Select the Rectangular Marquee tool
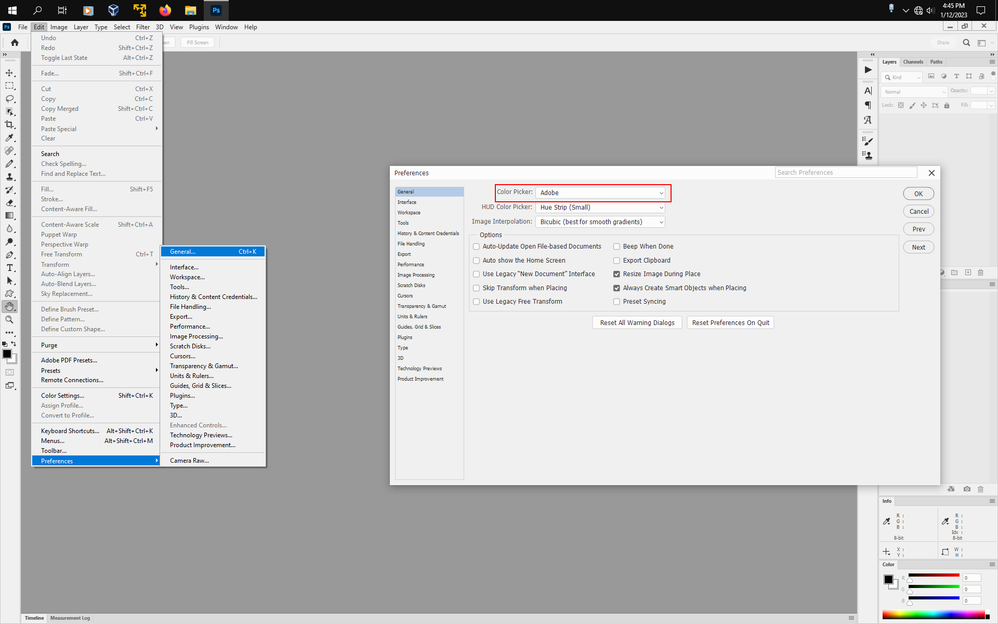 pyautogui.click(x=10, y=85)
